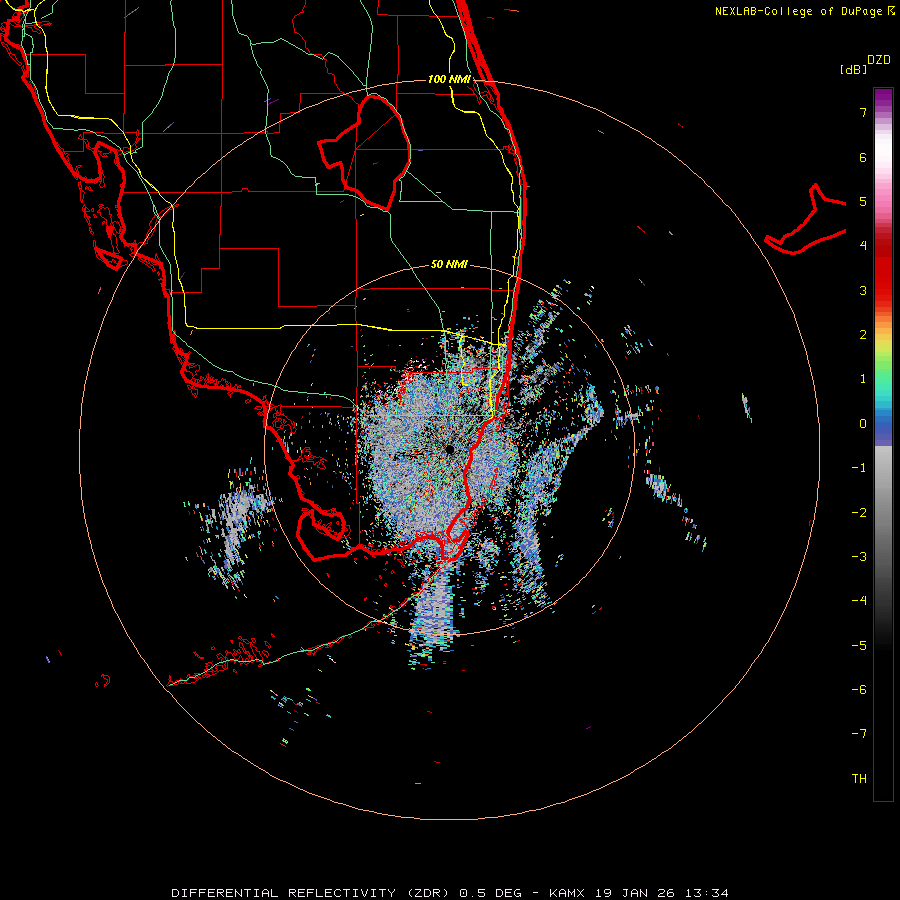Viewport: 900px width, 900px height.
Task: Click the 2 value on color scale
Action: [863, 335]
